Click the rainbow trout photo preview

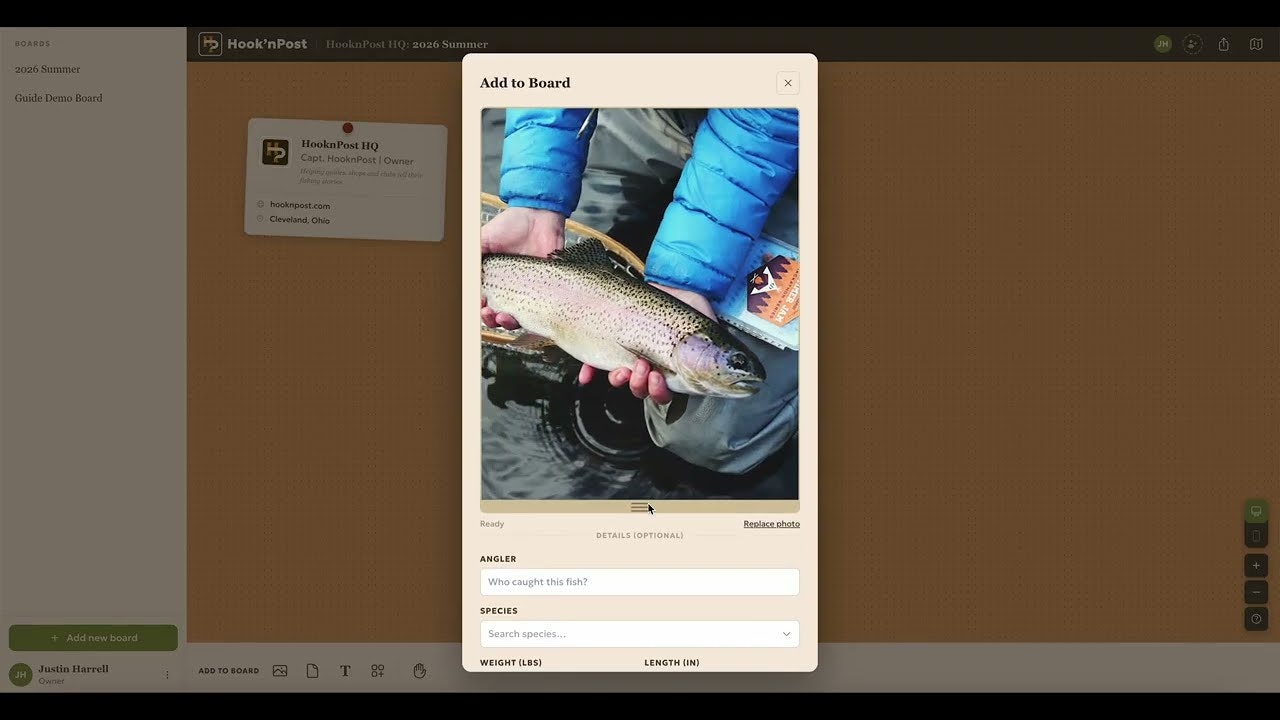point(640,304)
